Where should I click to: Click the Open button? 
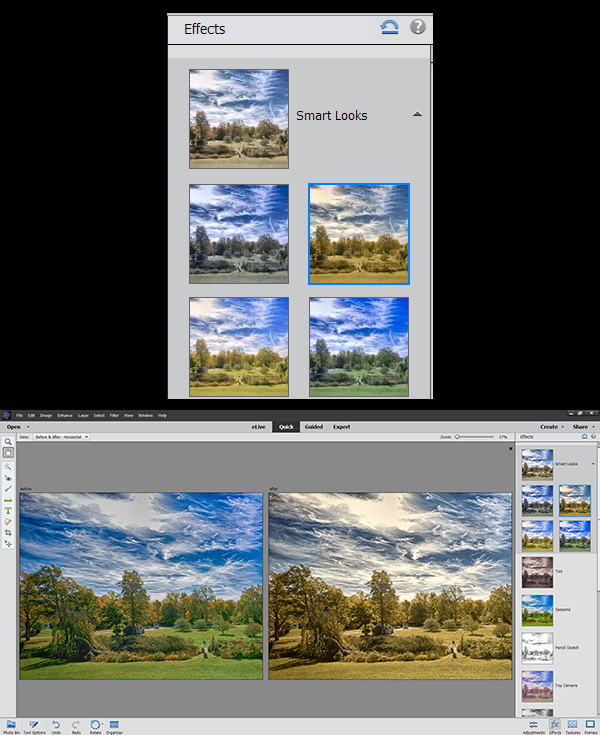[x=14, y=427]
